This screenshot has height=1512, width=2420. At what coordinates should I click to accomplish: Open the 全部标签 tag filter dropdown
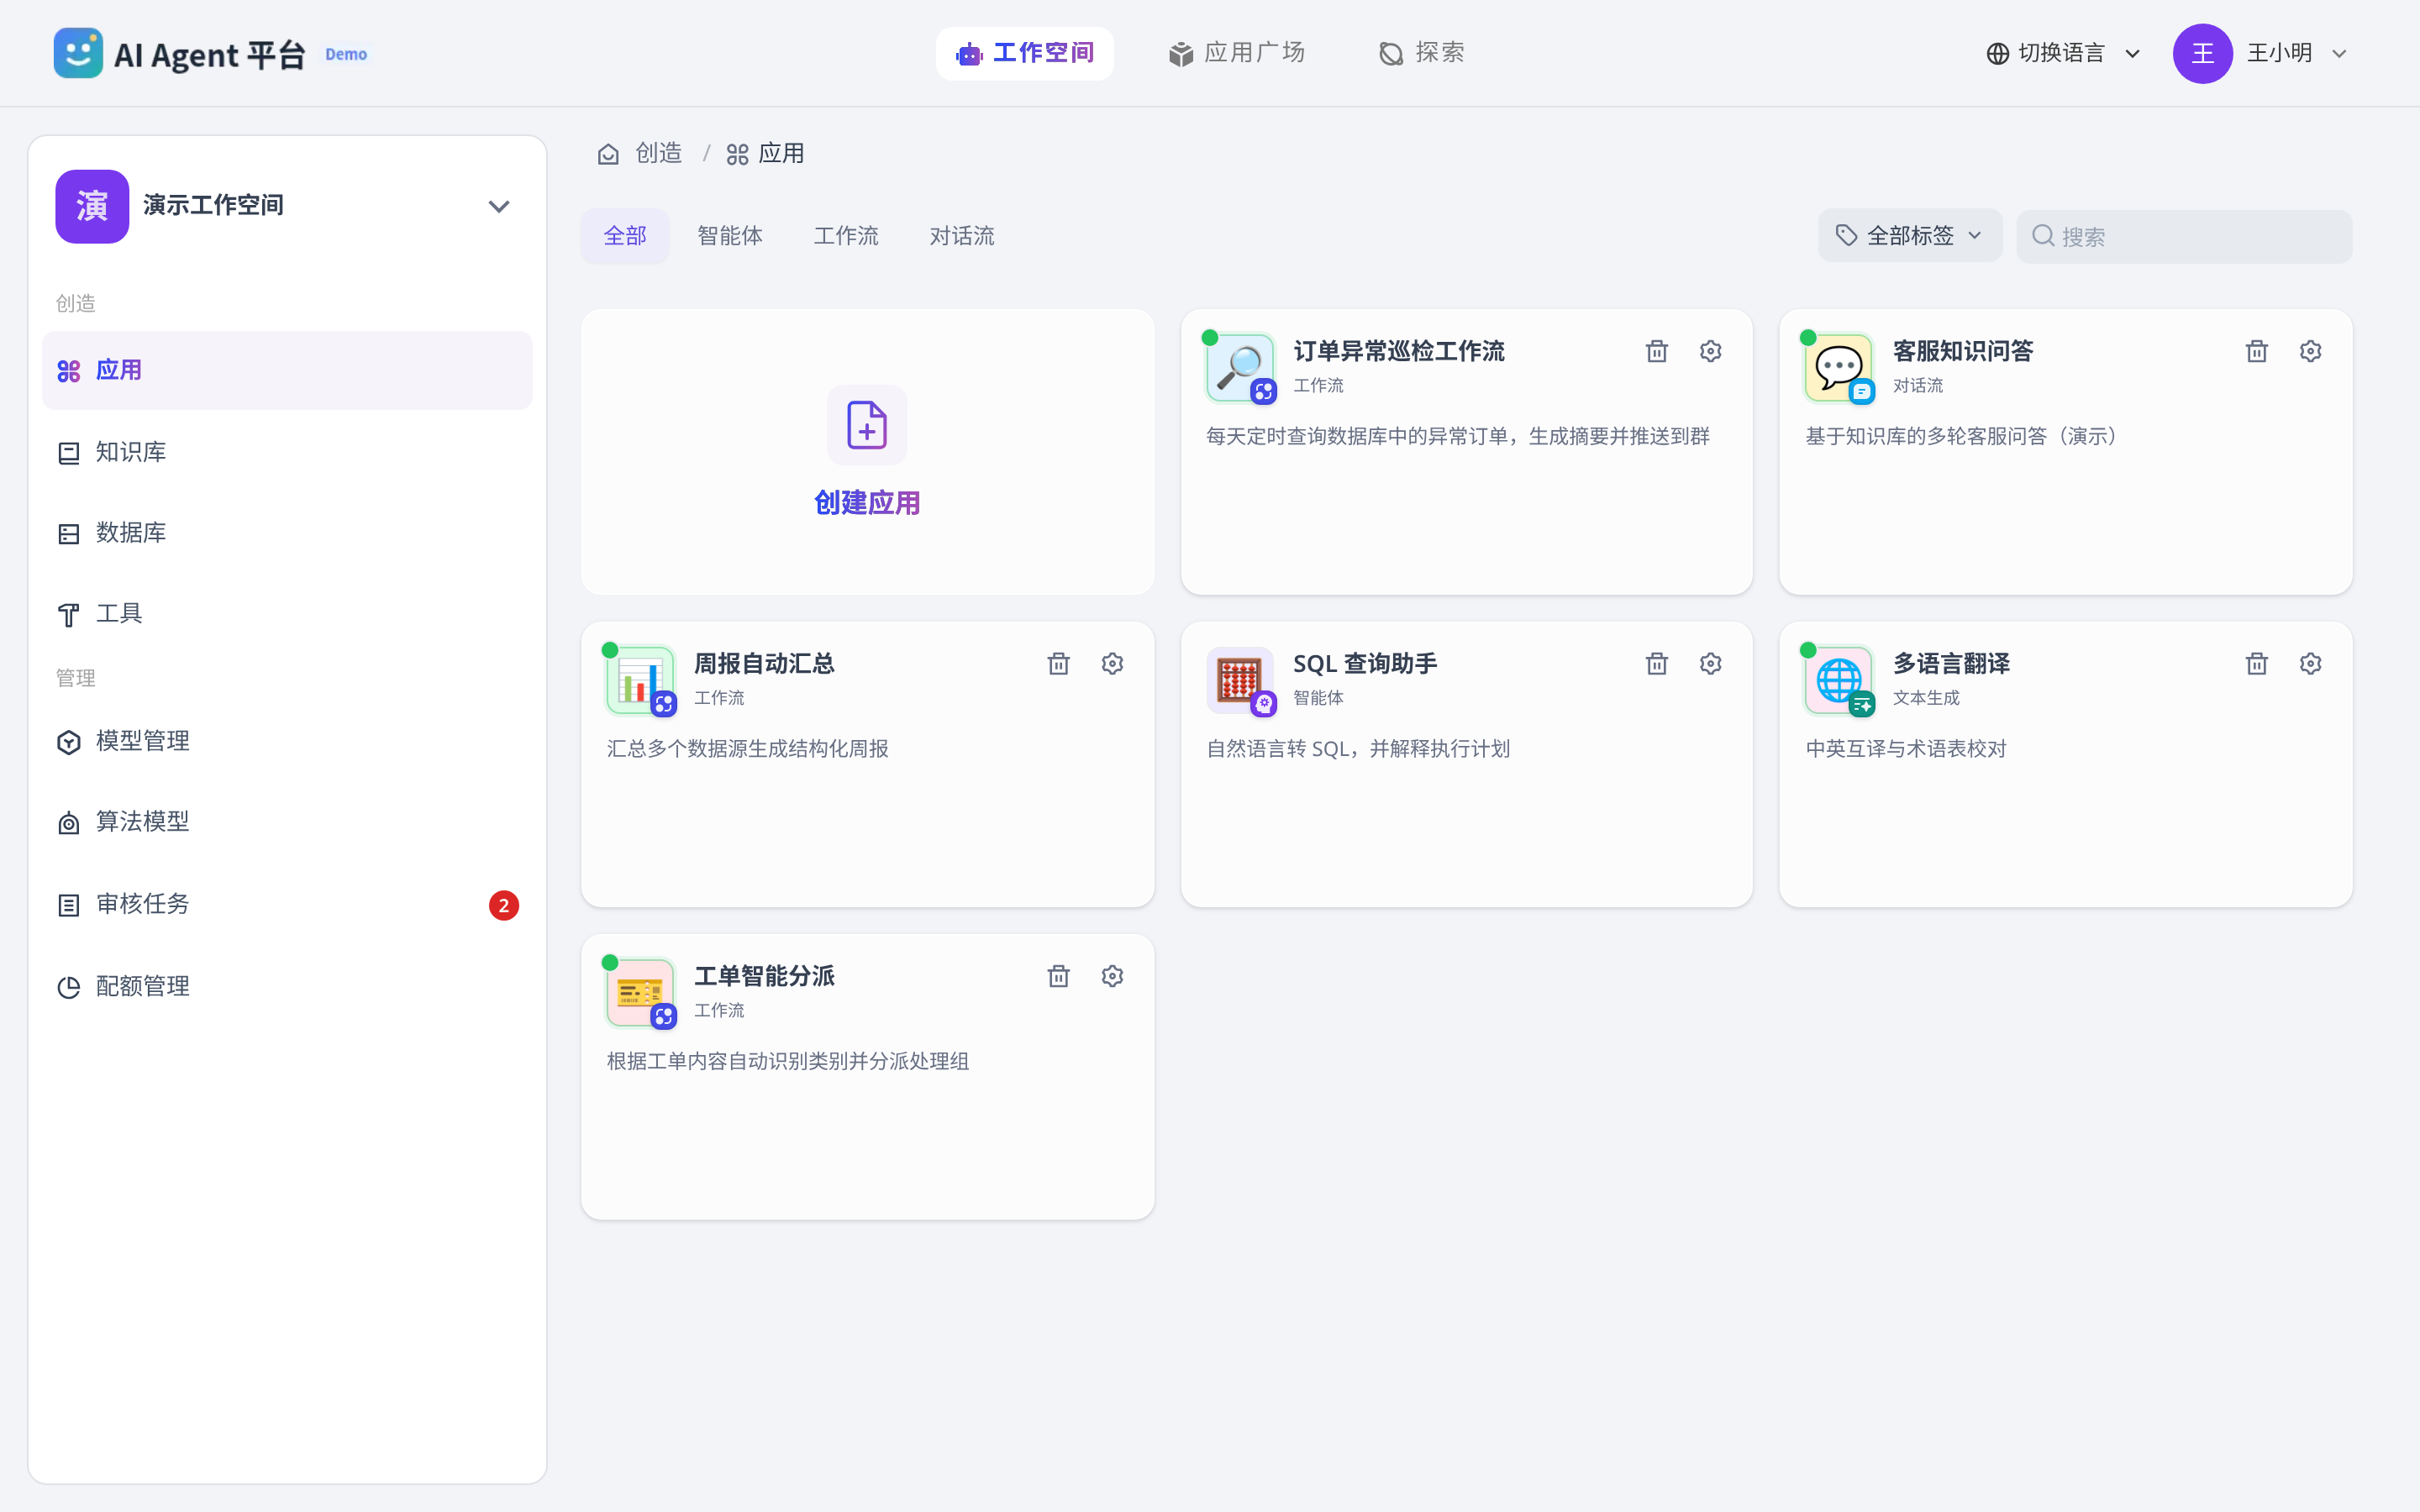click(1910, 236)
